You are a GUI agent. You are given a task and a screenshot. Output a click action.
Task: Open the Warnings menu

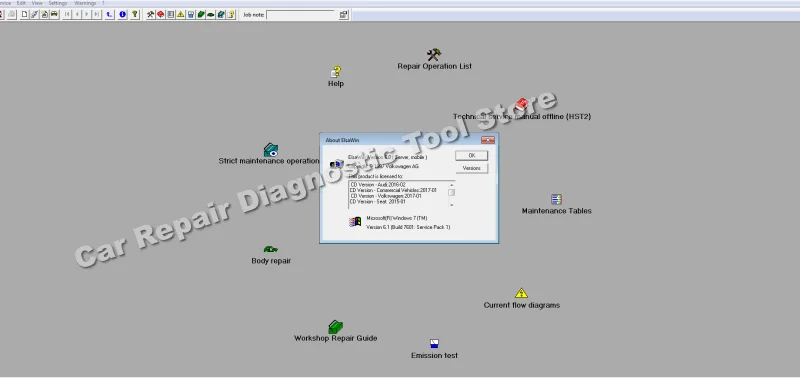point(85,3)
